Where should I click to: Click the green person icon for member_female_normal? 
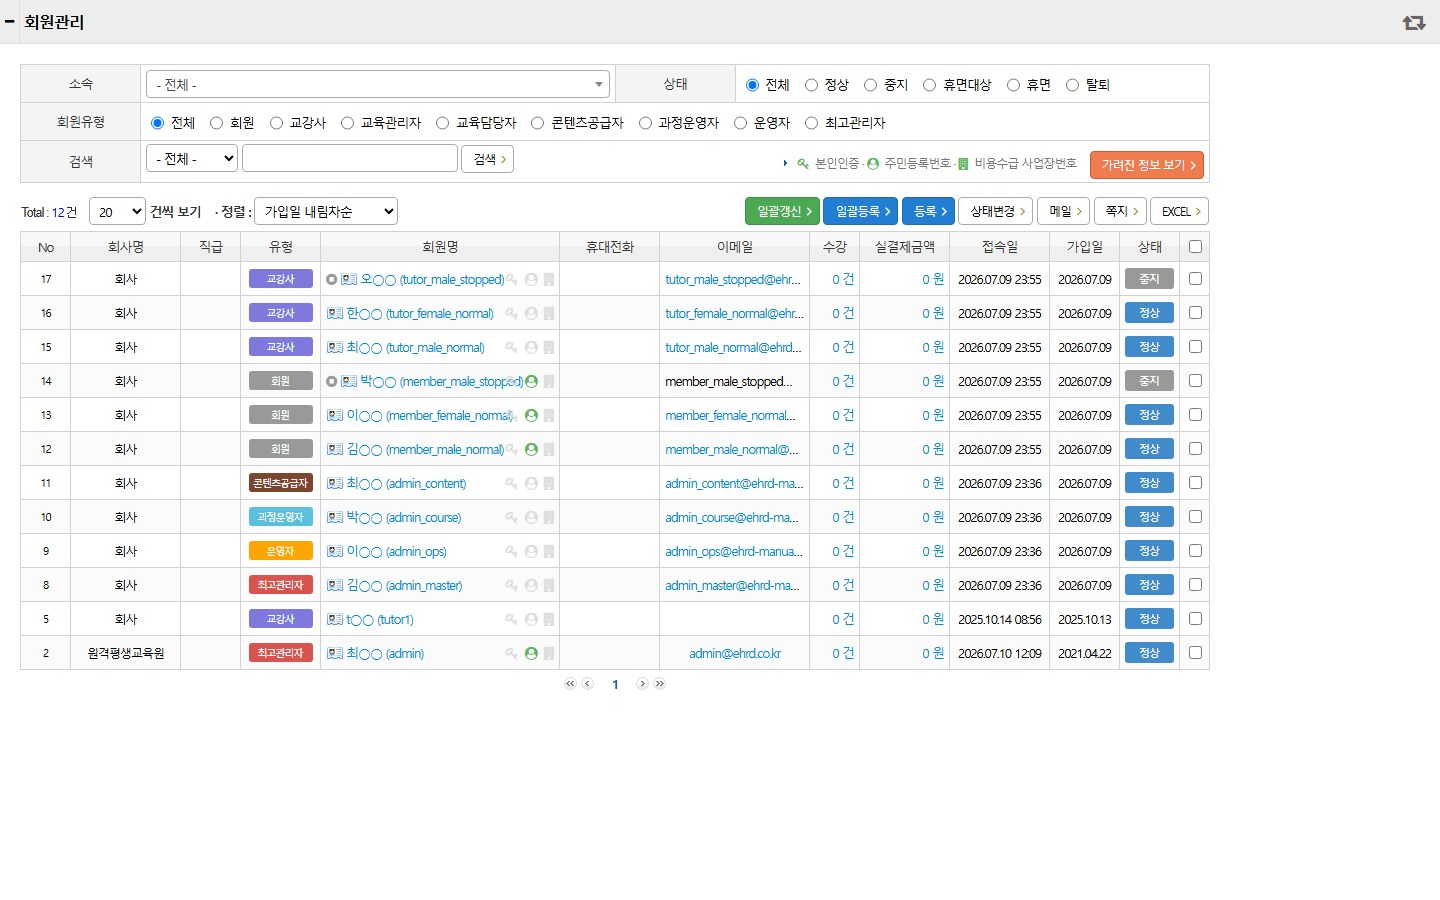coord(531,416)
